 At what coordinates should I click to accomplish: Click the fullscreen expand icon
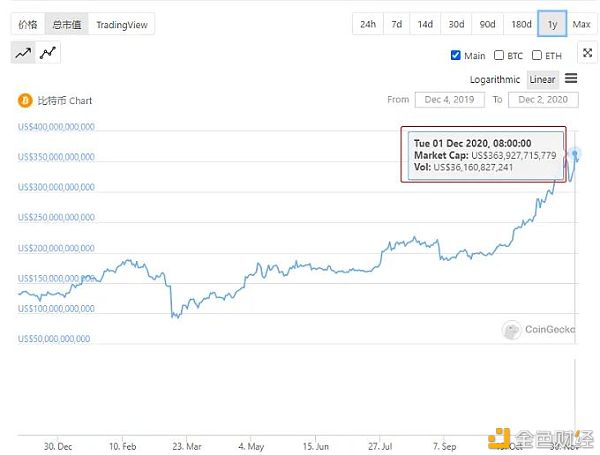[x=587, y=52]
